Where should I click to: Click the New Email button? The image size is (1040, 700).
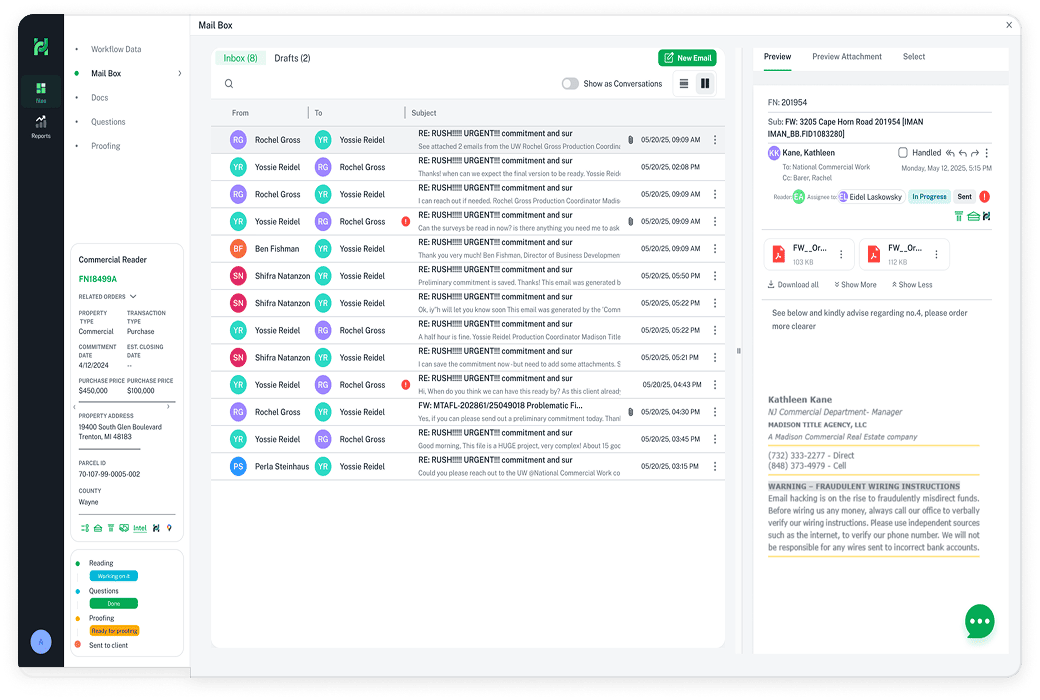[687, 58]
